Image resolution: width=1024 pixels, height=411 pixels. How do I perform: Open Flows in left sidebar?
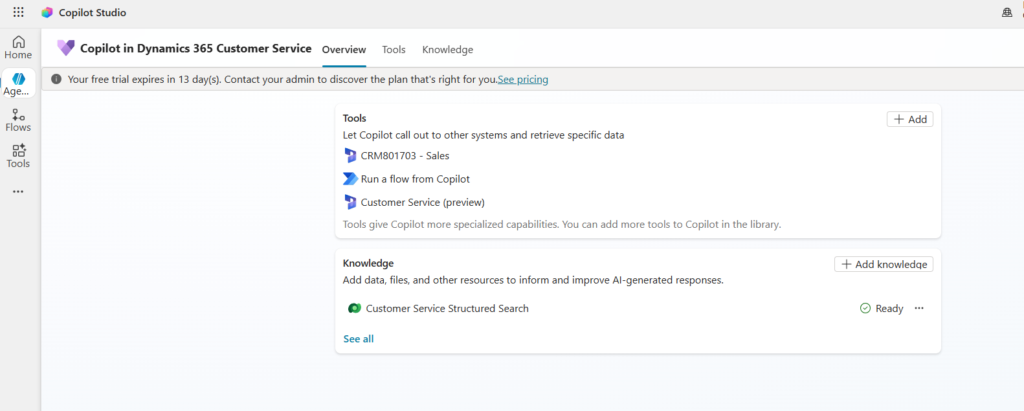tap(18, 120)
